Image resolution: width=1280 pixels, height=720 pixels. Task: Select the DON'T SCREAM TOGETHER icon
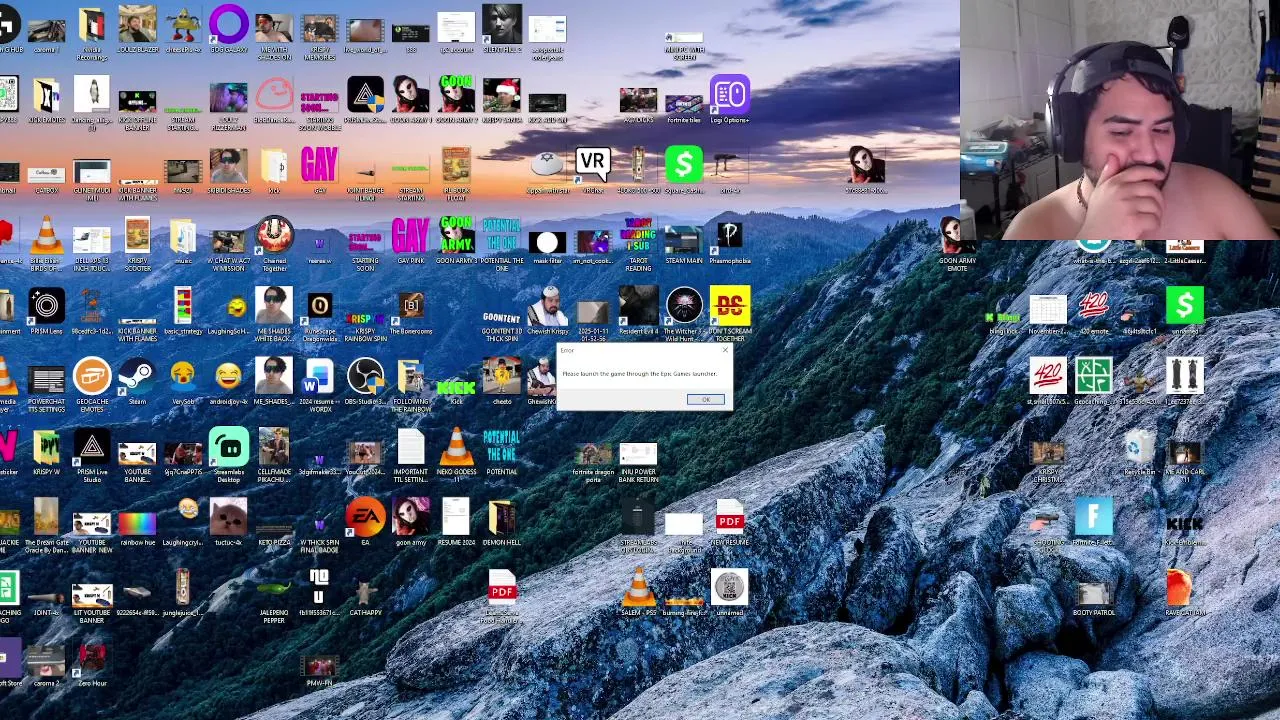[x=730, y=315]
